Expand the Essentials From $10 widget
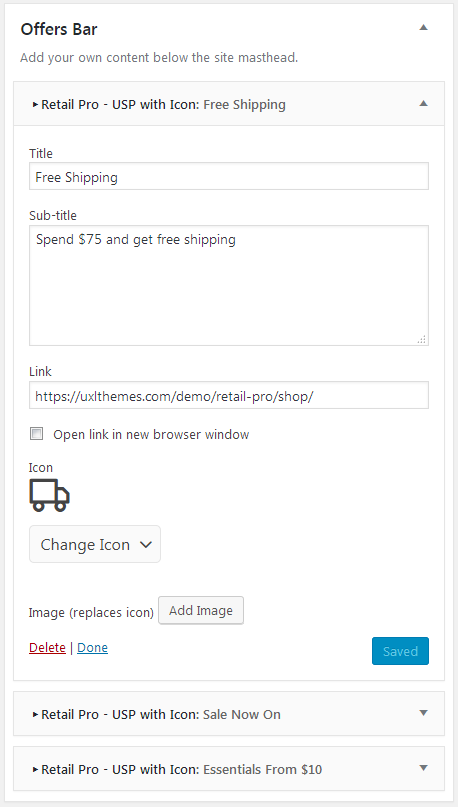458x807 pixels. pyautogui.click(x=229, y=768)
